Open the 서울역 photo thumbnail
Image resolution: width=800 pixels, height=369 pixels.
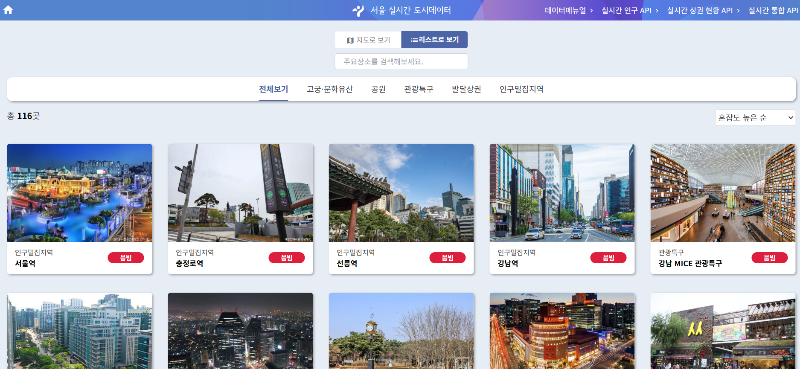click(80, 193)
